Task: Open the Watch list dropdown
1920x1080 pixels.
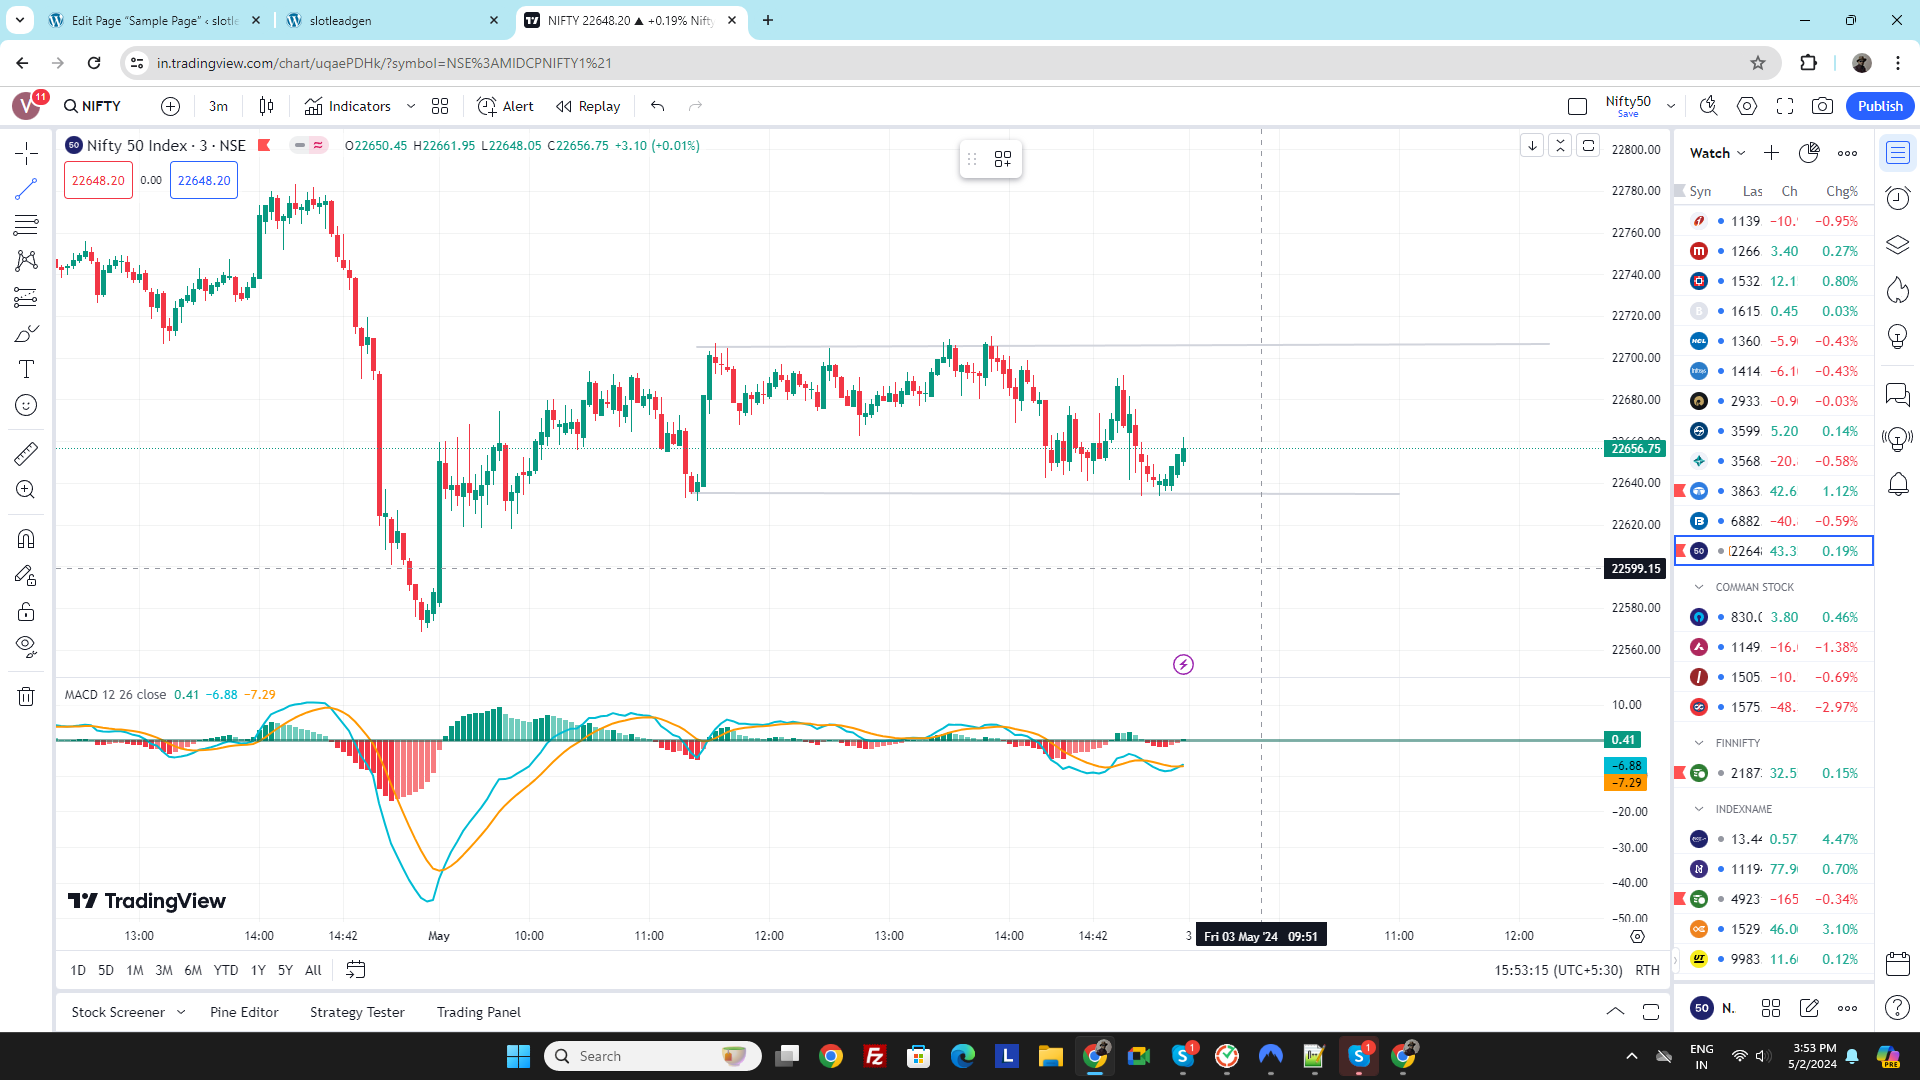Action: 1717,153
